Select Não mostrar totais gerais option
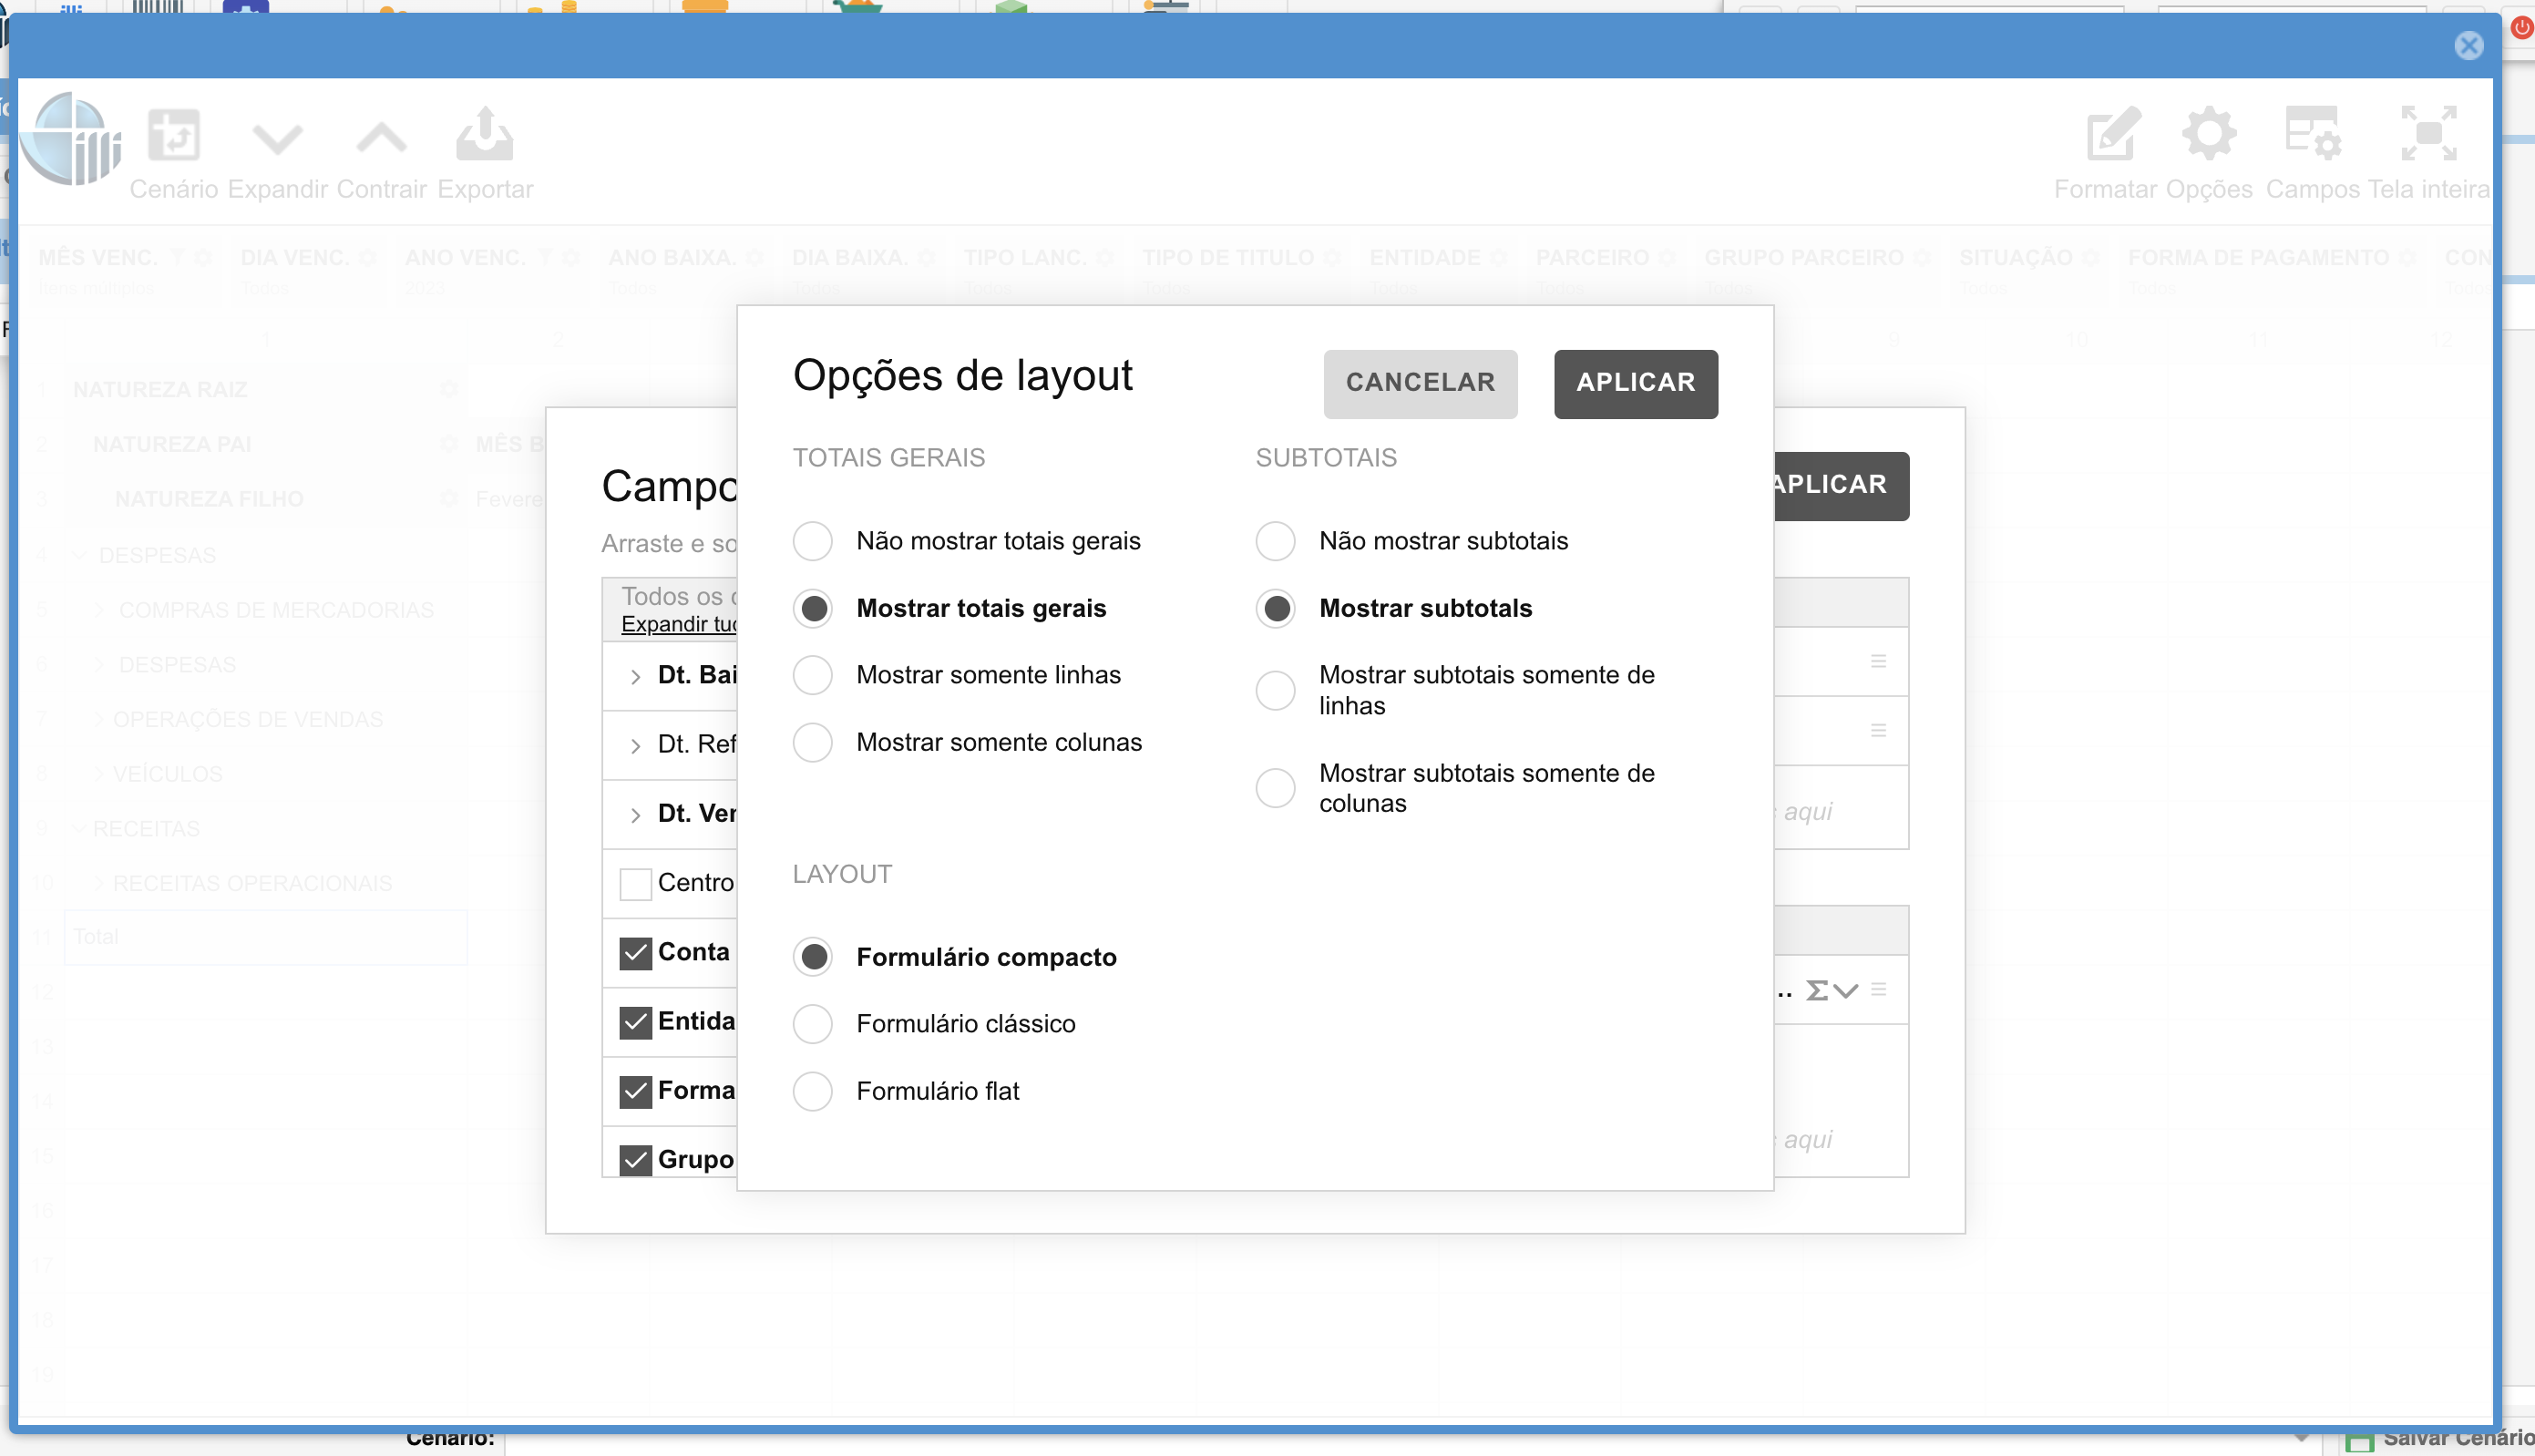2535x1456 pixels. (813, 541)
